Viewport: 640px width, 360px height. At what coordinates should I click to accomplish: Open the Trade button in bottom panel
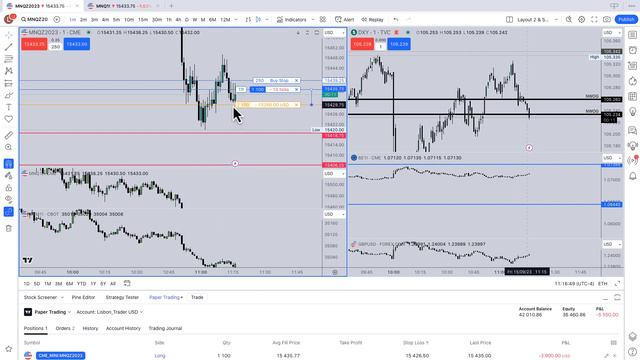197,297
